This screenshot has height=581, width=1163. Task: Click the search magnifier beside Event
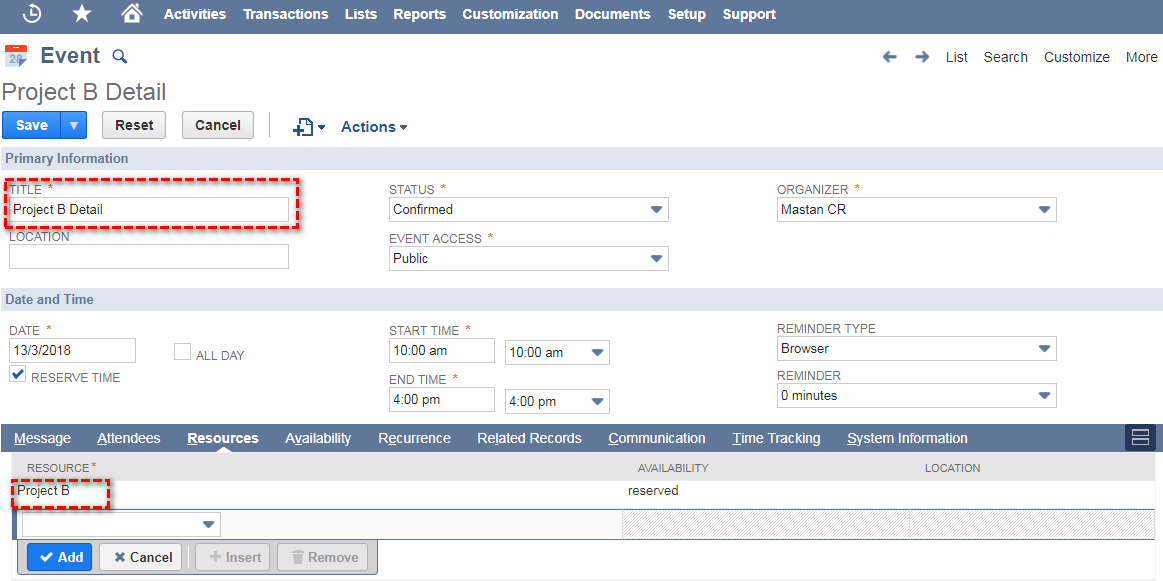click(x=119, y=57)
